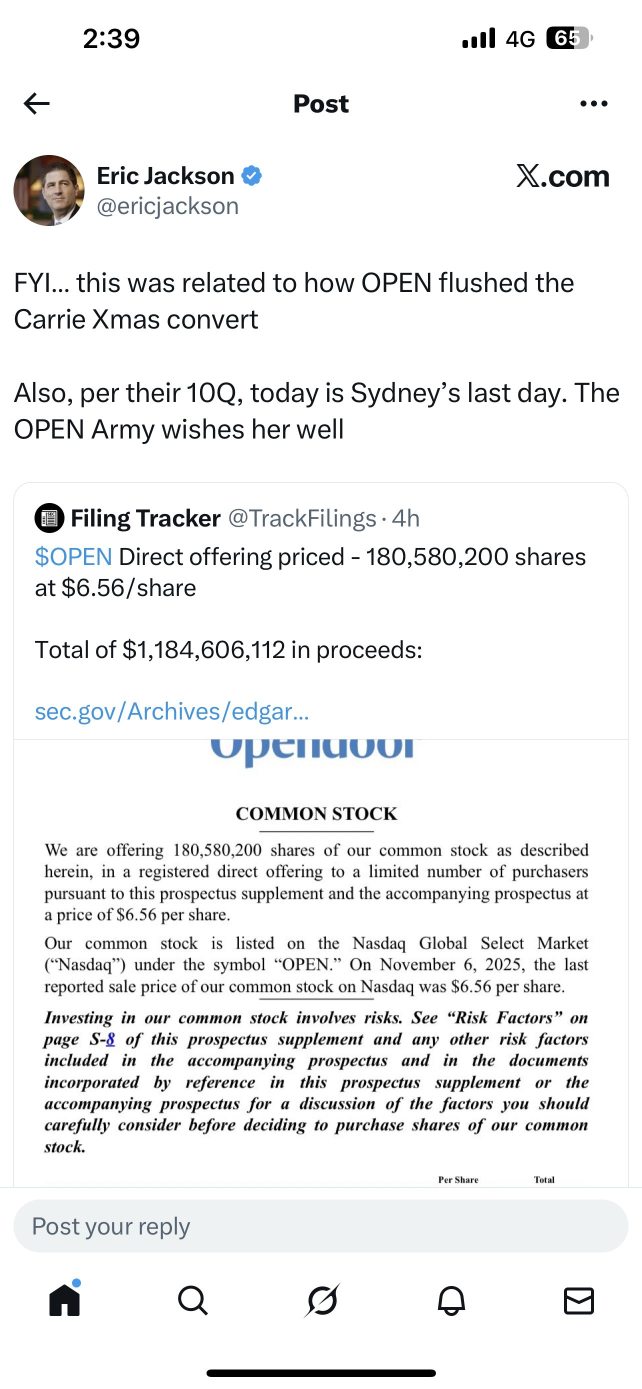Tap the back arrow icon

pos(37,104)
